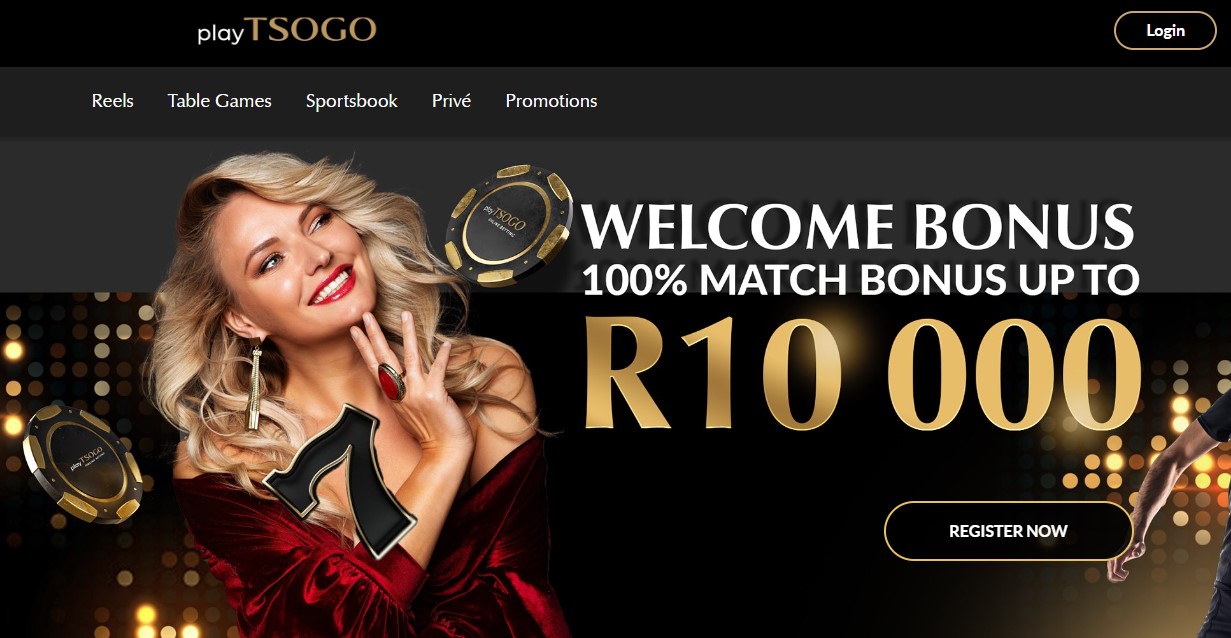This screenshot has width=1231, height=638.
Task: Open the Sportsbook page
Action: point(352,101)
